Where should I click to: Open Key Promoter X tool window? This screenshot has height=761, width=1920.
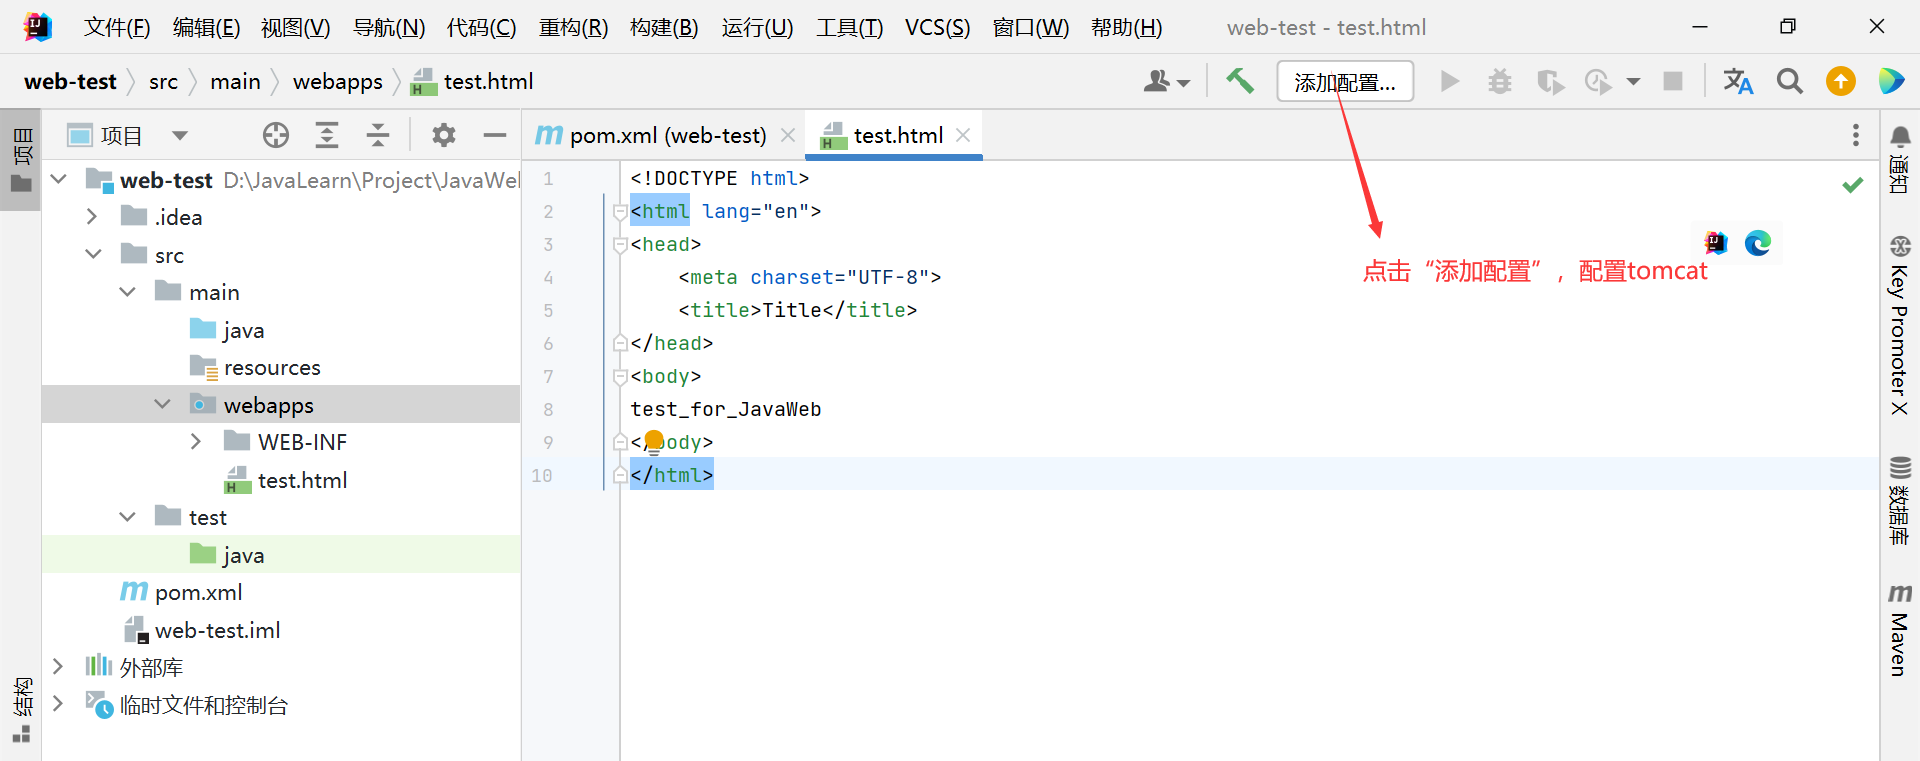point(1899,325)
